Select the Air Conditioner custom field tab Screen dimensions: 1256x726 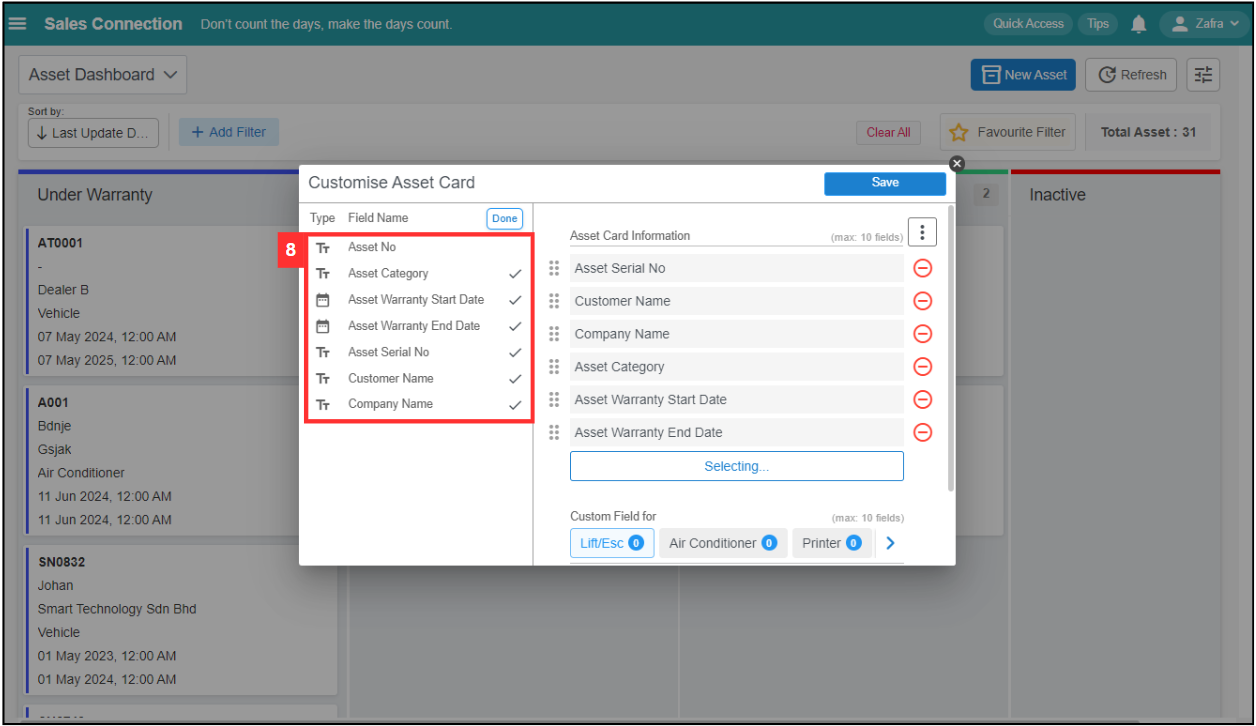pos(723,543)
